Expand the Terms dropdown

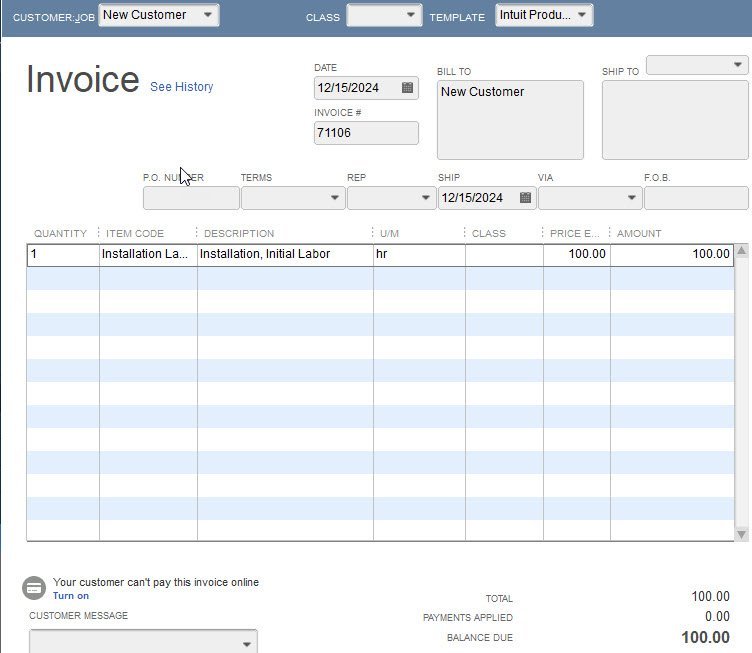coord(335,198)
